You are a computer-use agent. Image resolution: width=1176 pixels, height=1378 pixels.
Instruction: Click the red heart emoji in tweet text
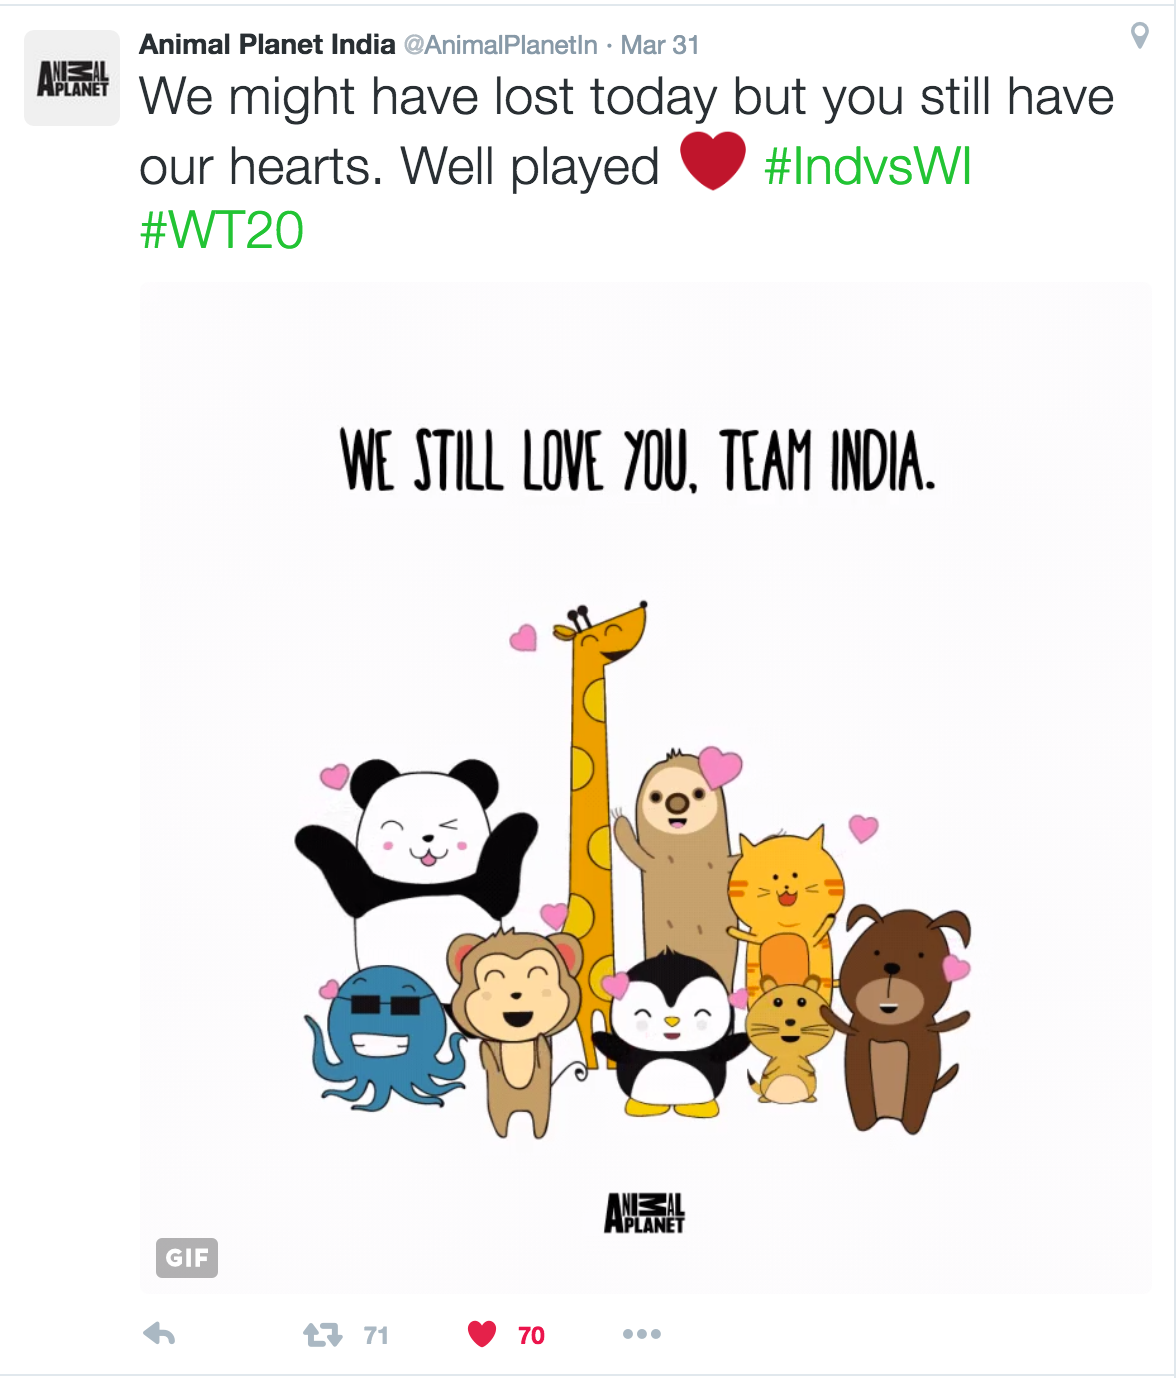click(x=712, y=161)
